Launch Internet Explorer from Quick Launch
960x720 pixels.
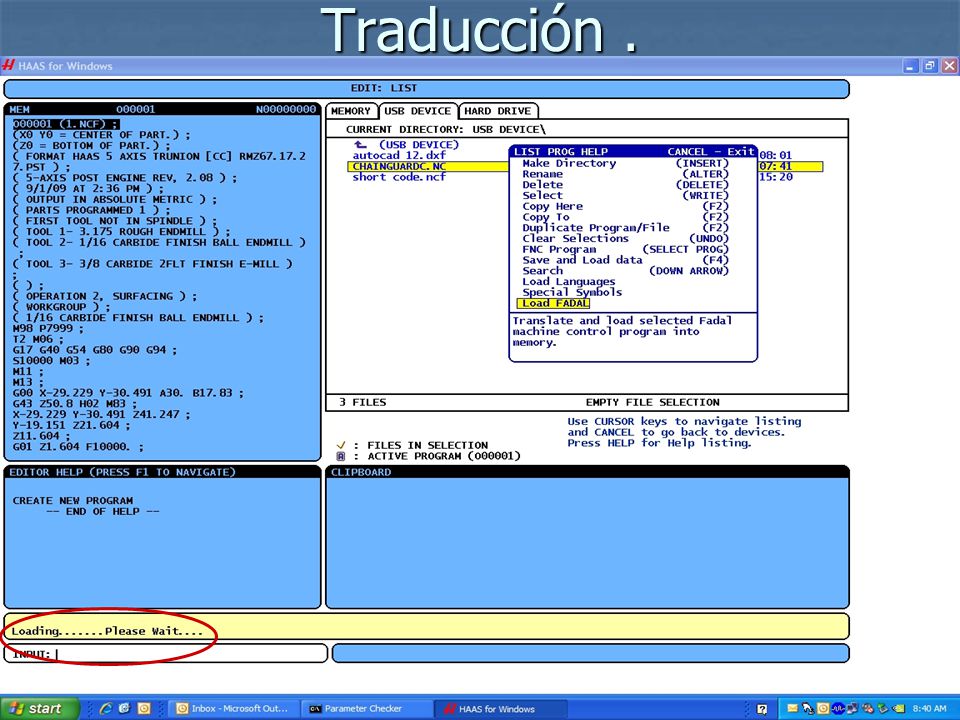[x=106, y=708]
